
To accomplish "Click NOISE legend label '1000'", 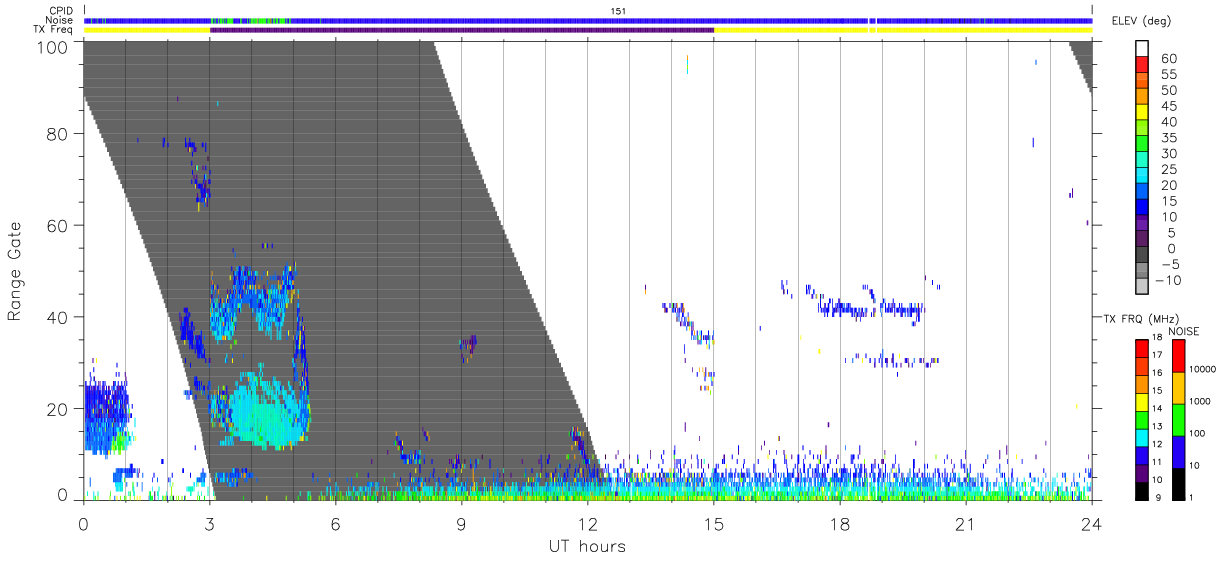I will click(x=1201, y=401).
